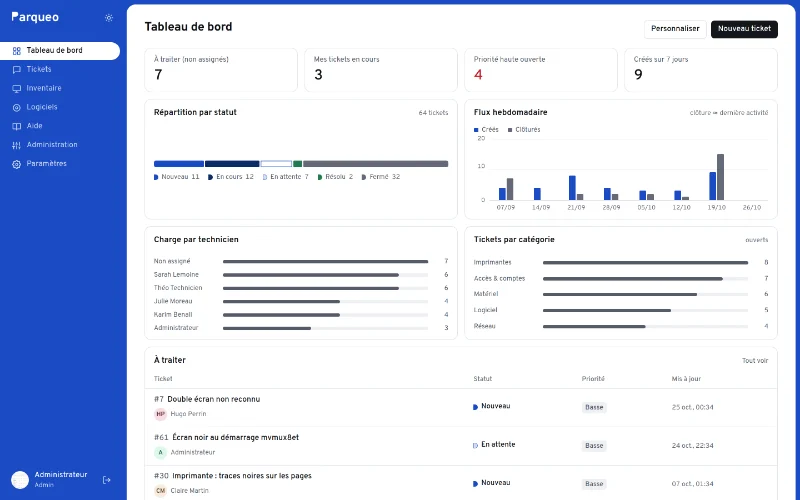
Task: Click the '64 tickets' total label
Action: [x=433, y=113]
